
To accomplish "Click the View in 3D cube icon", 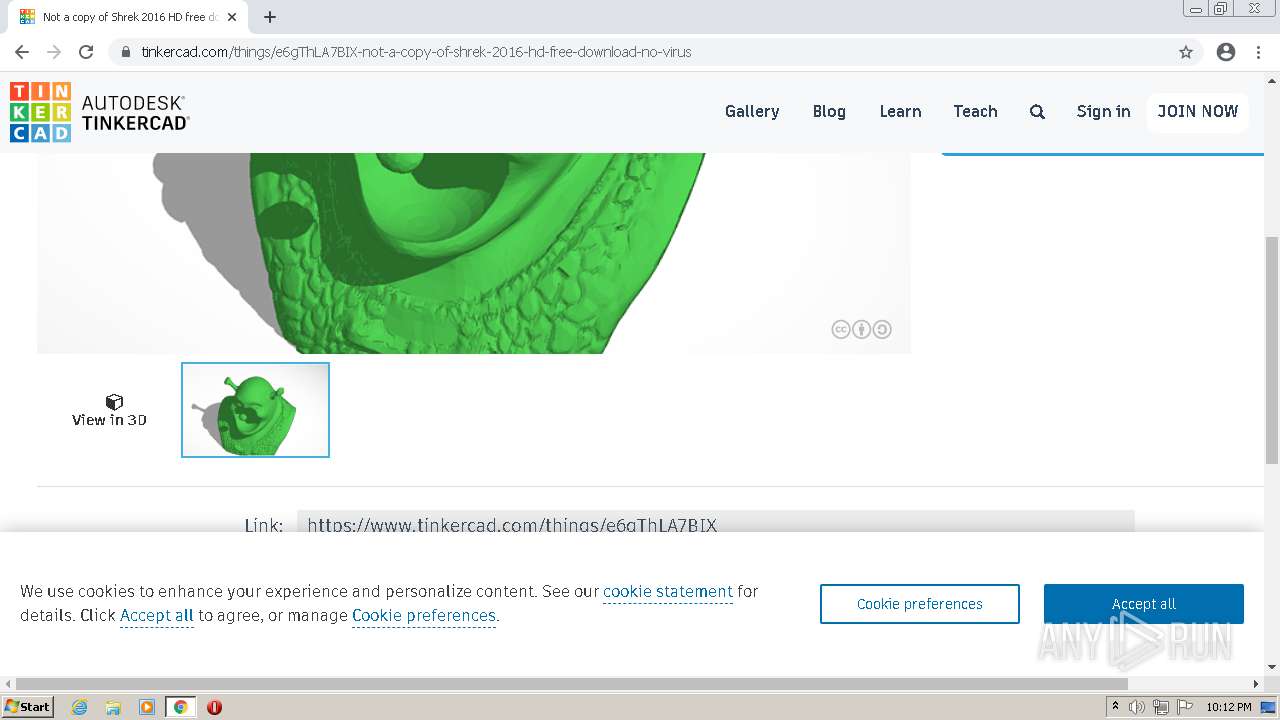I will click(114, 402).
